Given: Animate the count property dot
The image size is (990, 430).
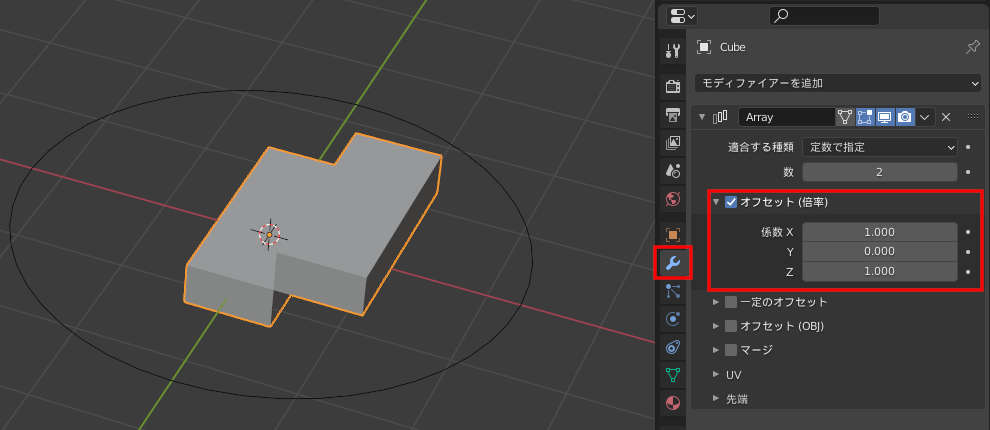Looking at the screenshot, I should [x=969, y=172].
